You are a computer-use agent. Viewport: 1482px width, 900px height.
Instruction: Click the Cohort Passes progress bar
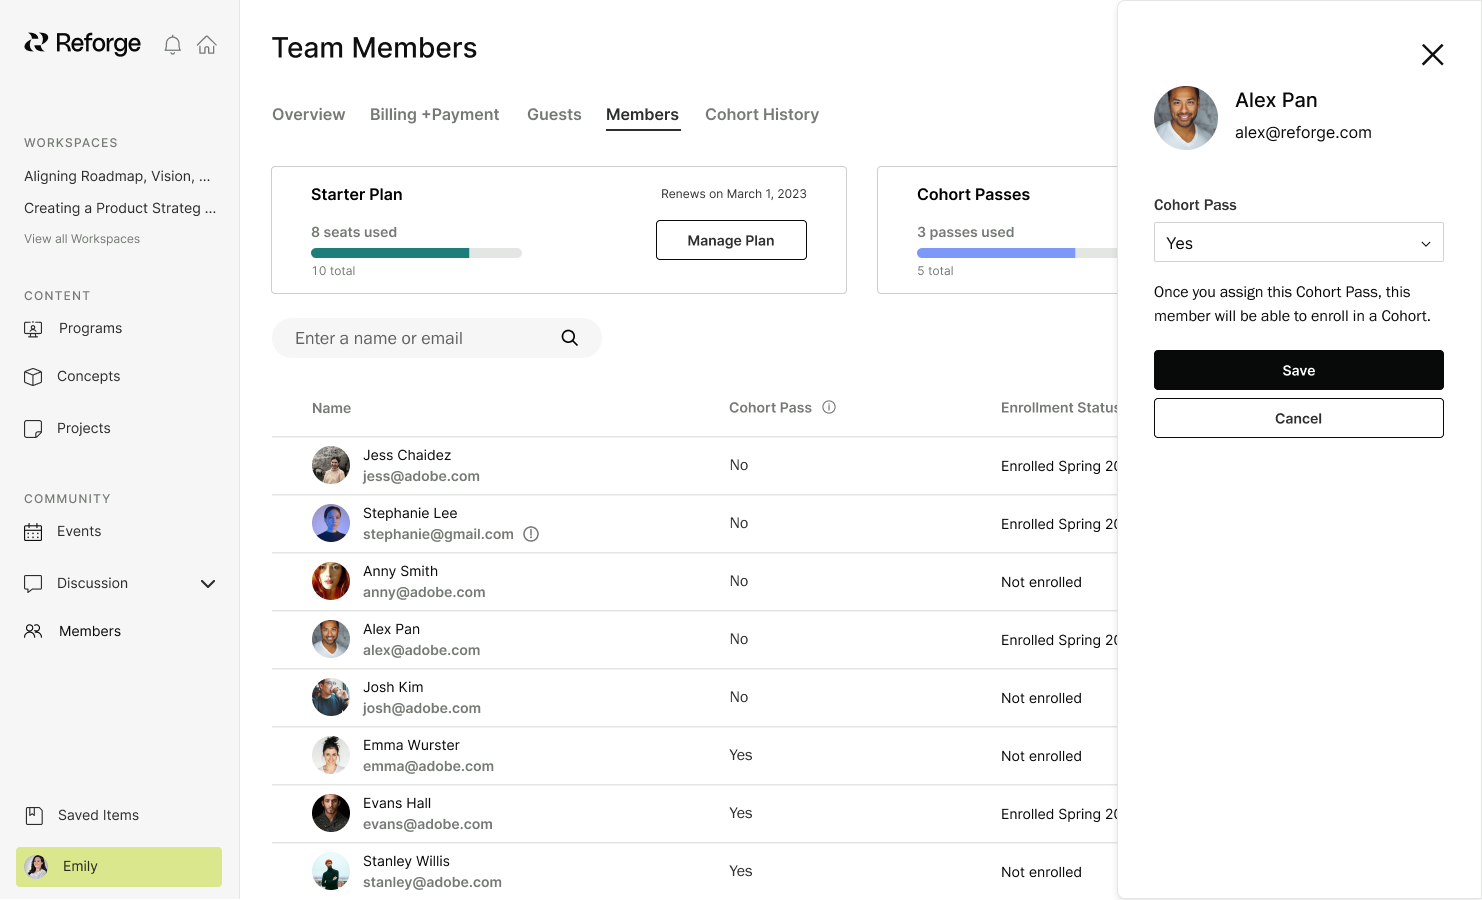pos(1017,253)
